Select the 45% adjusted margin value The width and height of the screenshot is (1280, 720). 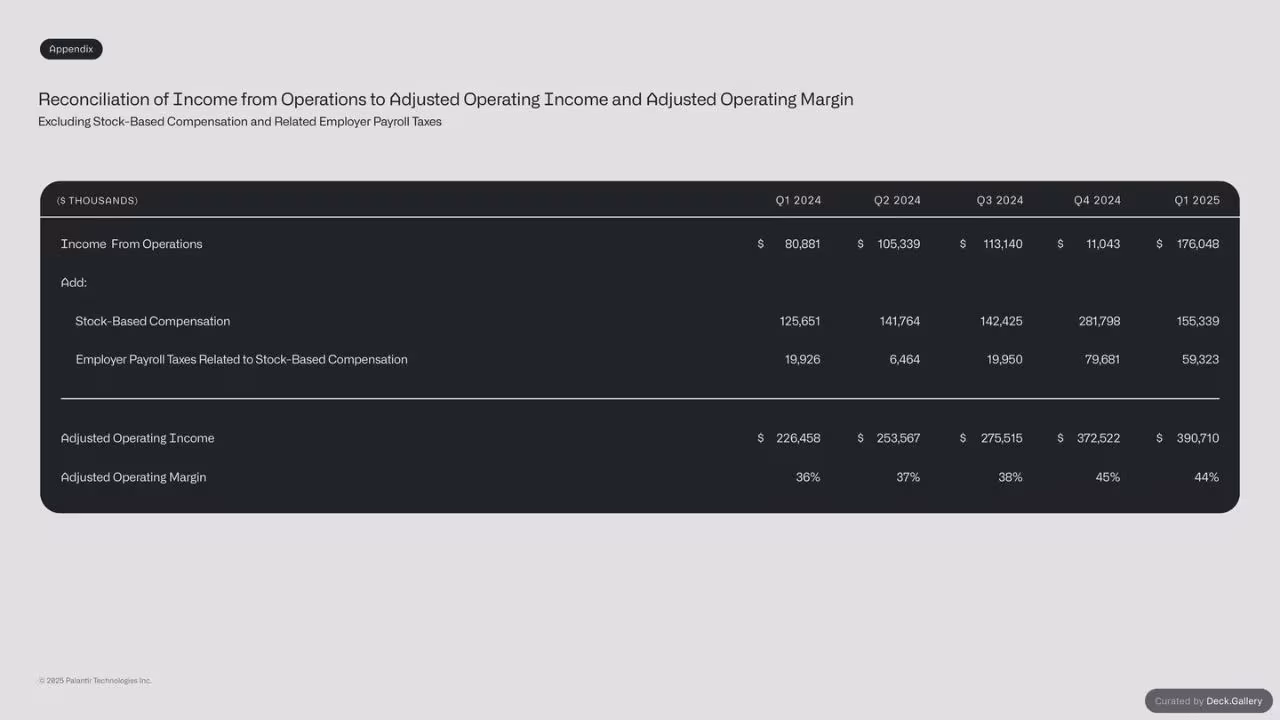(1108, 477)
